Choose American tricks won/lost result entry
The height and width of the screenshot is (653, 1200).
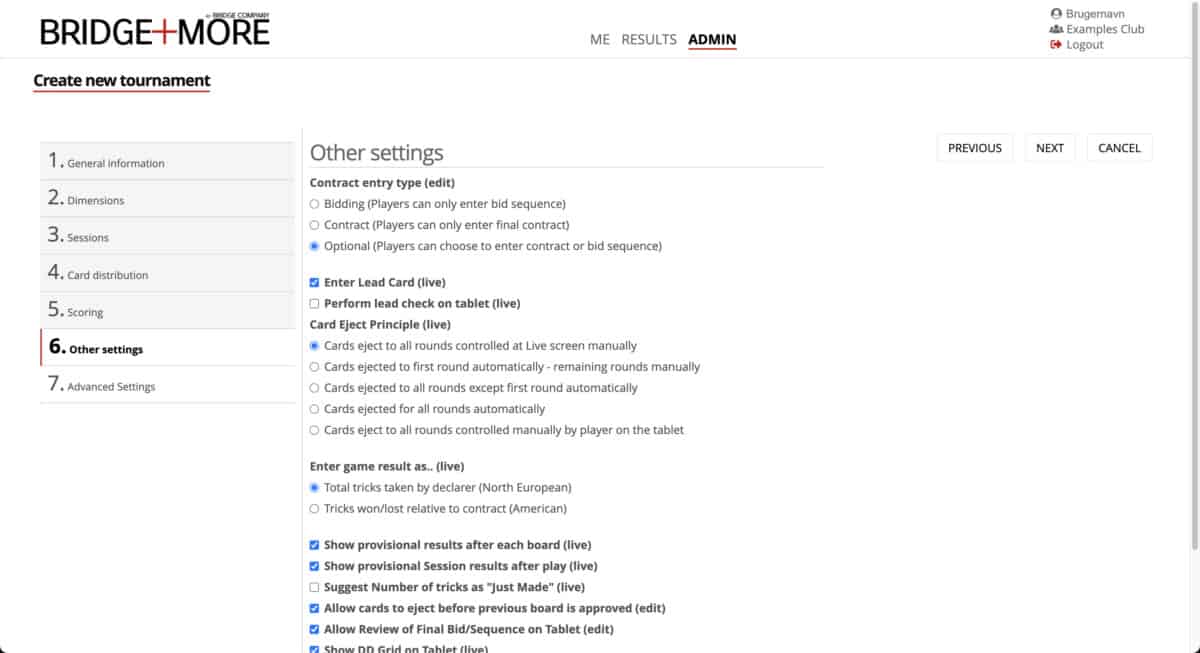(315, 509)
